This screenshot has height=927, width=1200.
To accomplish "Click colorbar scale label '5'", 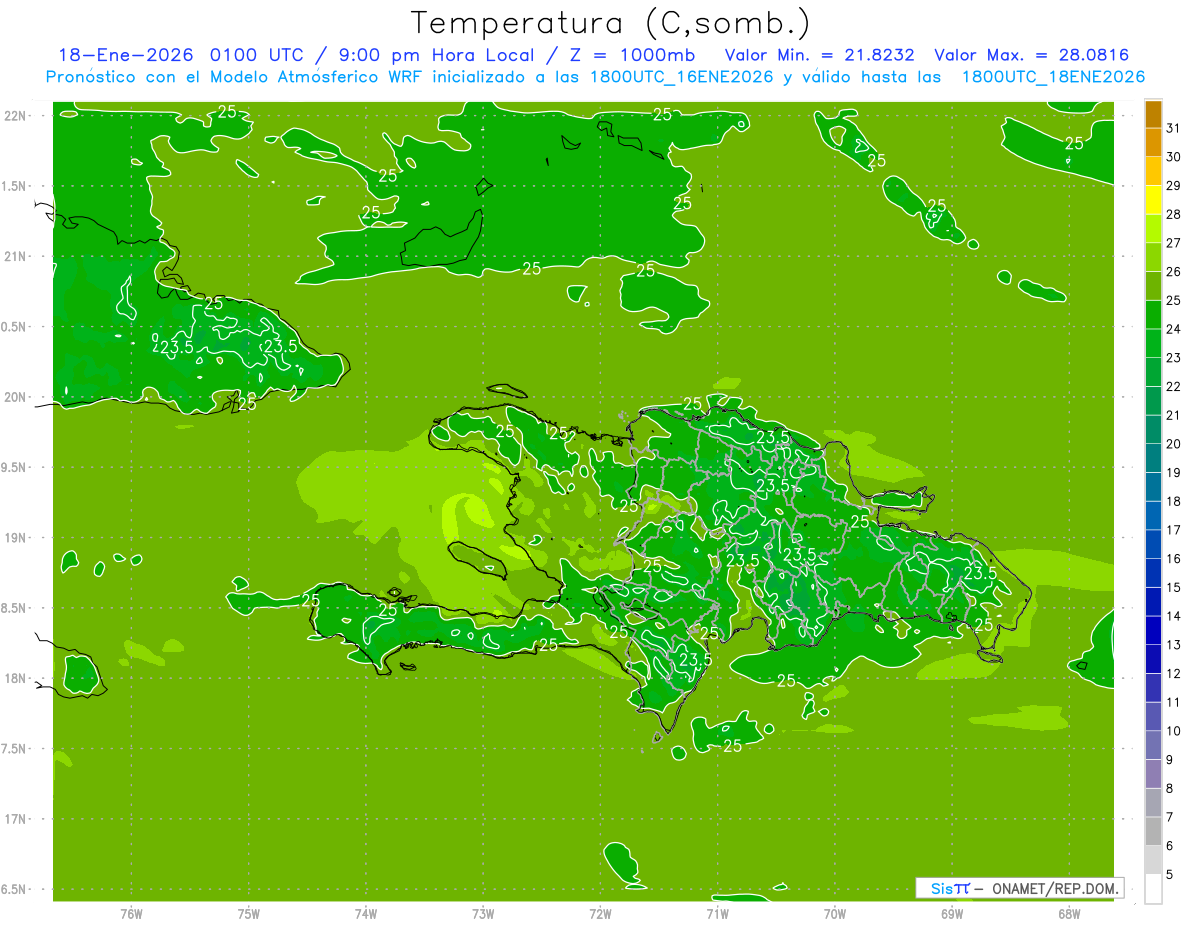I will 1170,875.
